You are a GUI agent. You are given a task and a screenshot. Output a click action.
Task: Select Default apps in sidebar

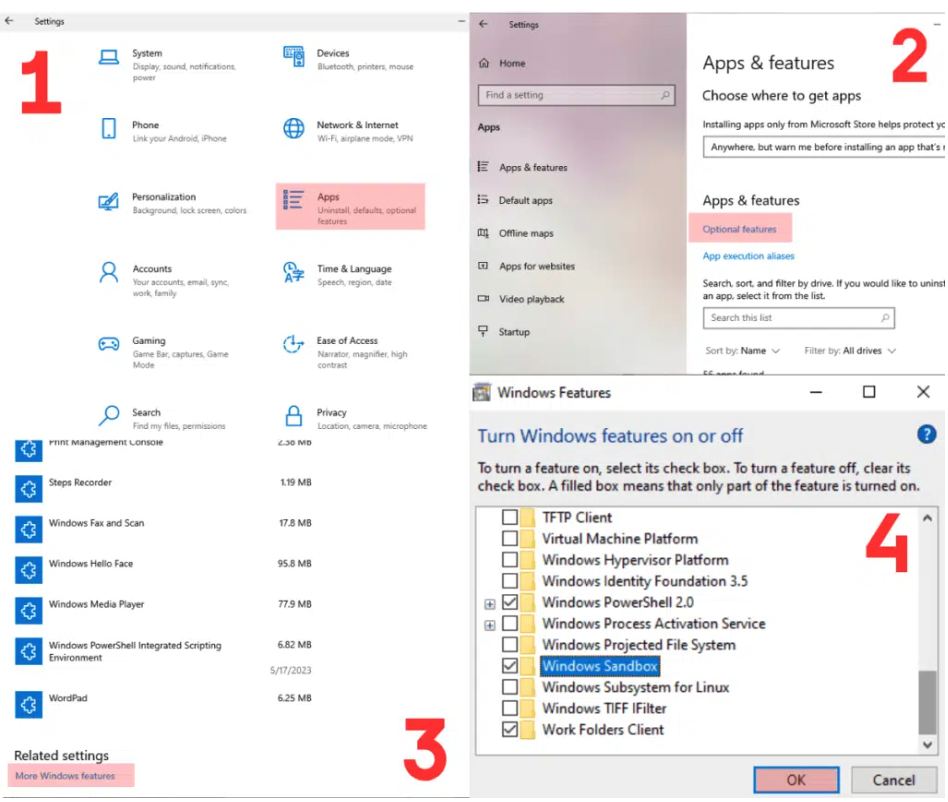coord(525,200)
